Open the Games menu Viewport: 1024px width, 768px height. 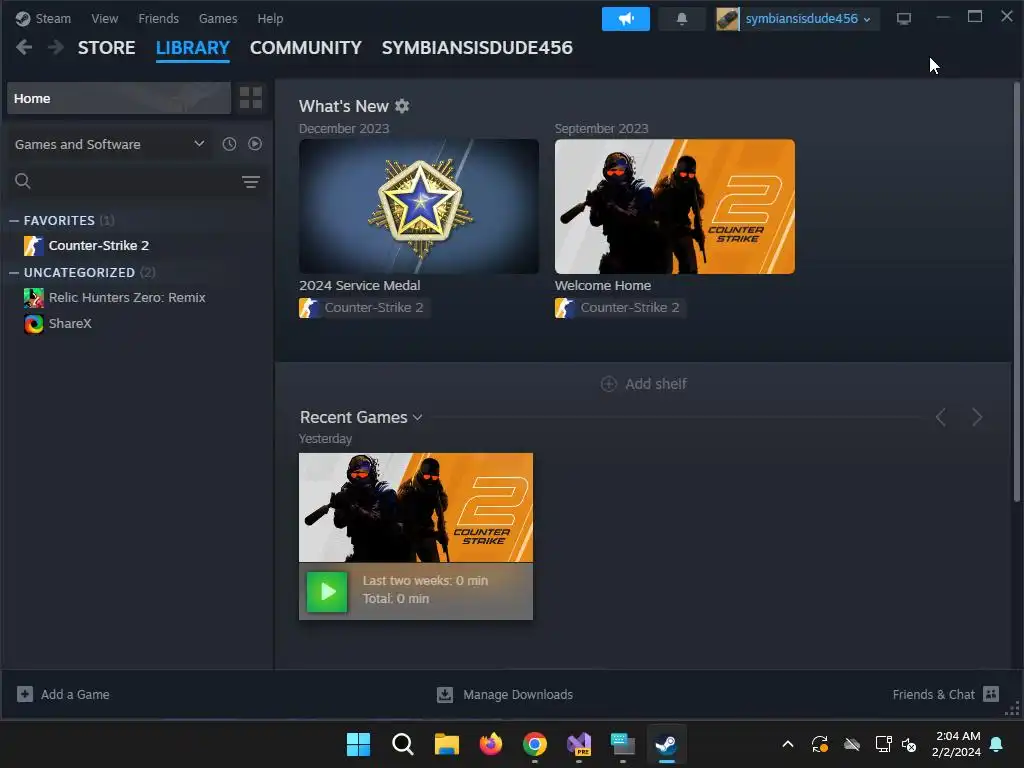pyautogui.click(x=217, y=18)
